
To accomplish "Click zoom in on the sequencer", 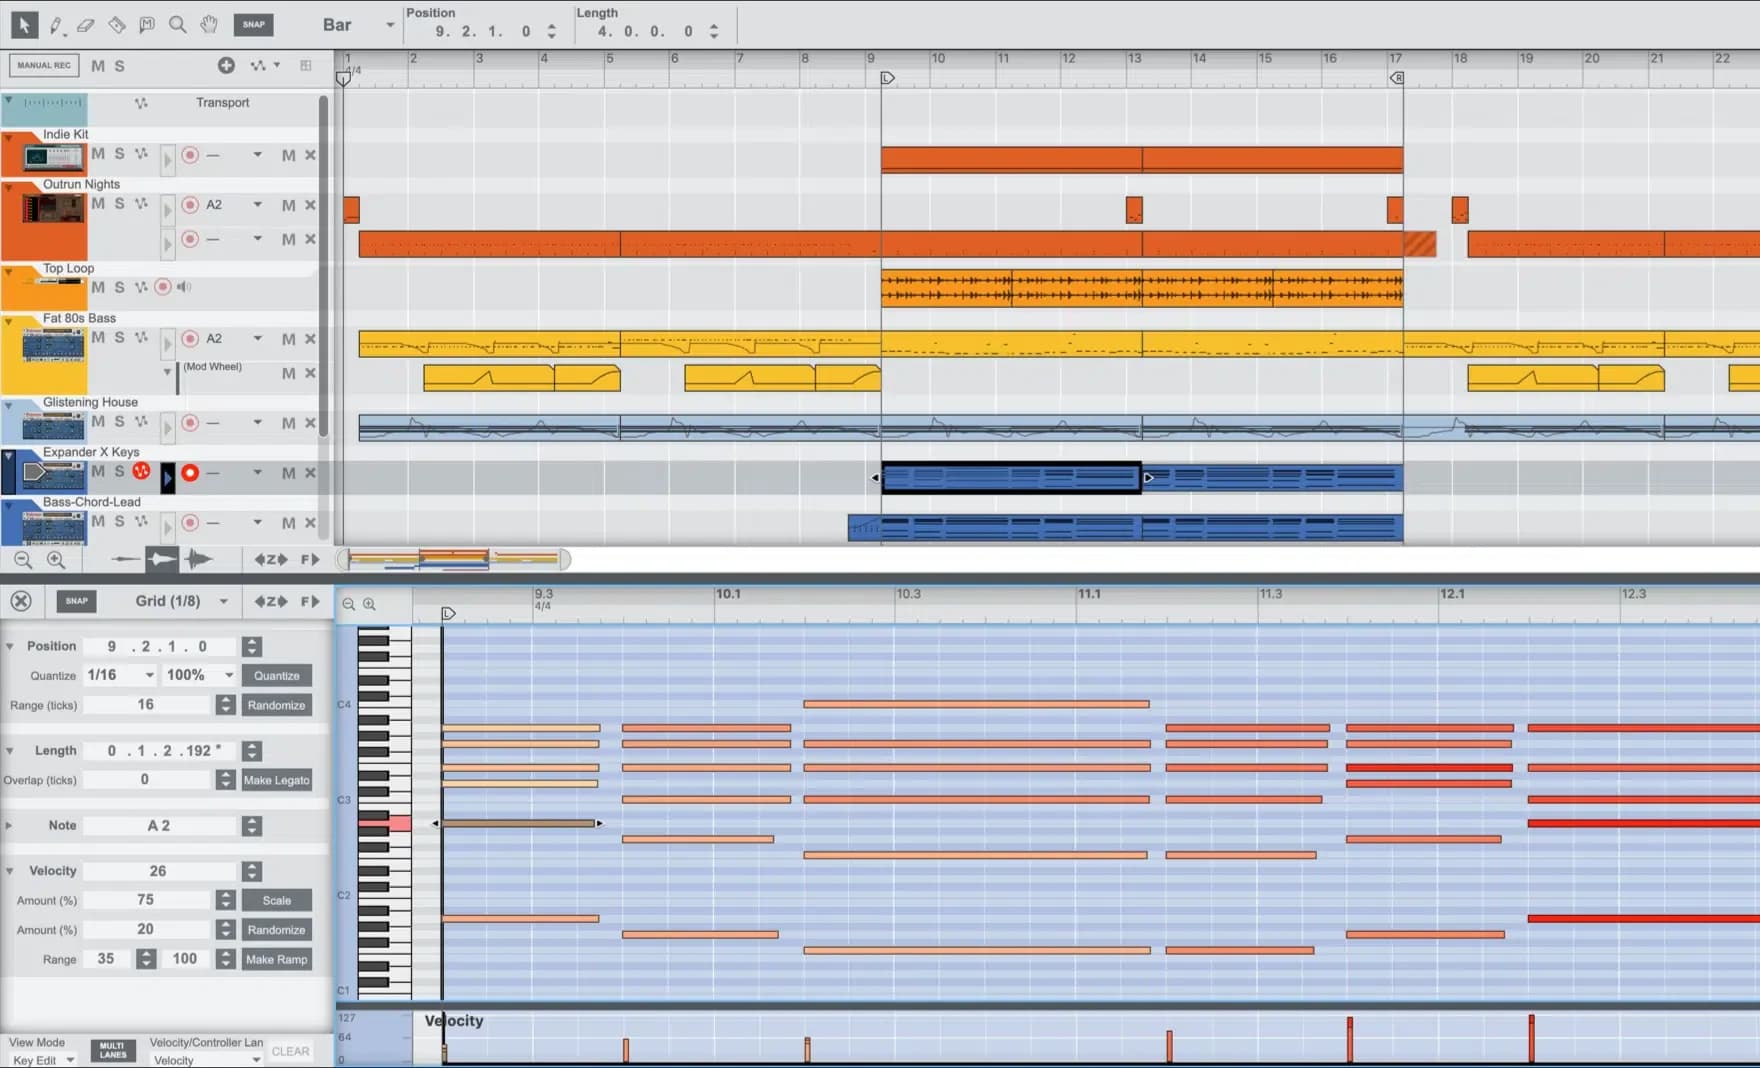I will [x=57, y=560].
